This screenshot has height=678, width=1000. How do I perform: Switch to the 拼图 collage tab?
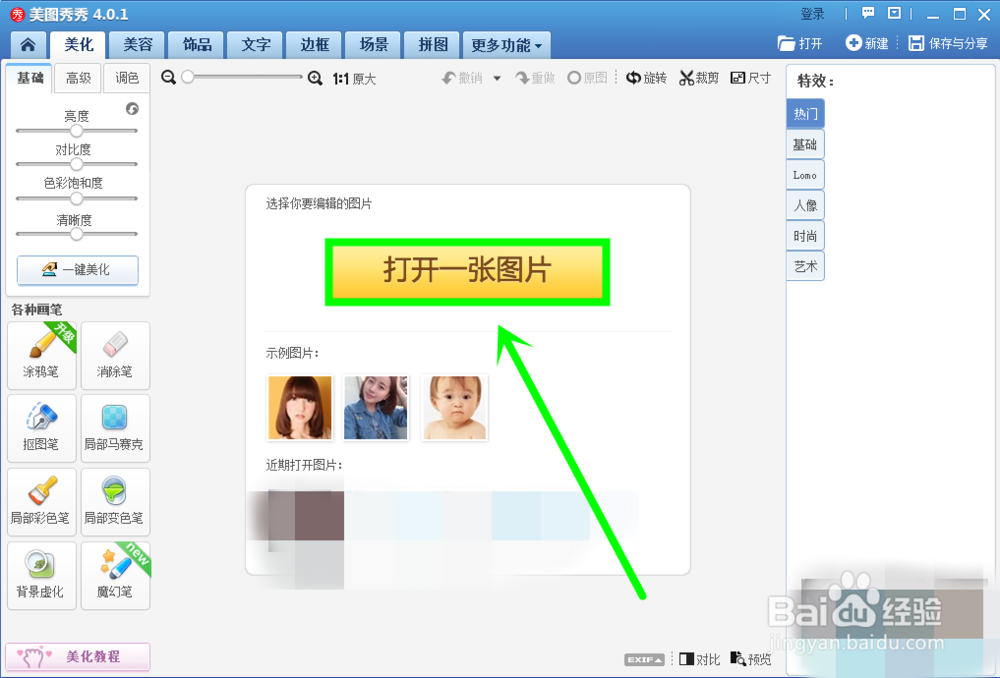tap(433, 45)
